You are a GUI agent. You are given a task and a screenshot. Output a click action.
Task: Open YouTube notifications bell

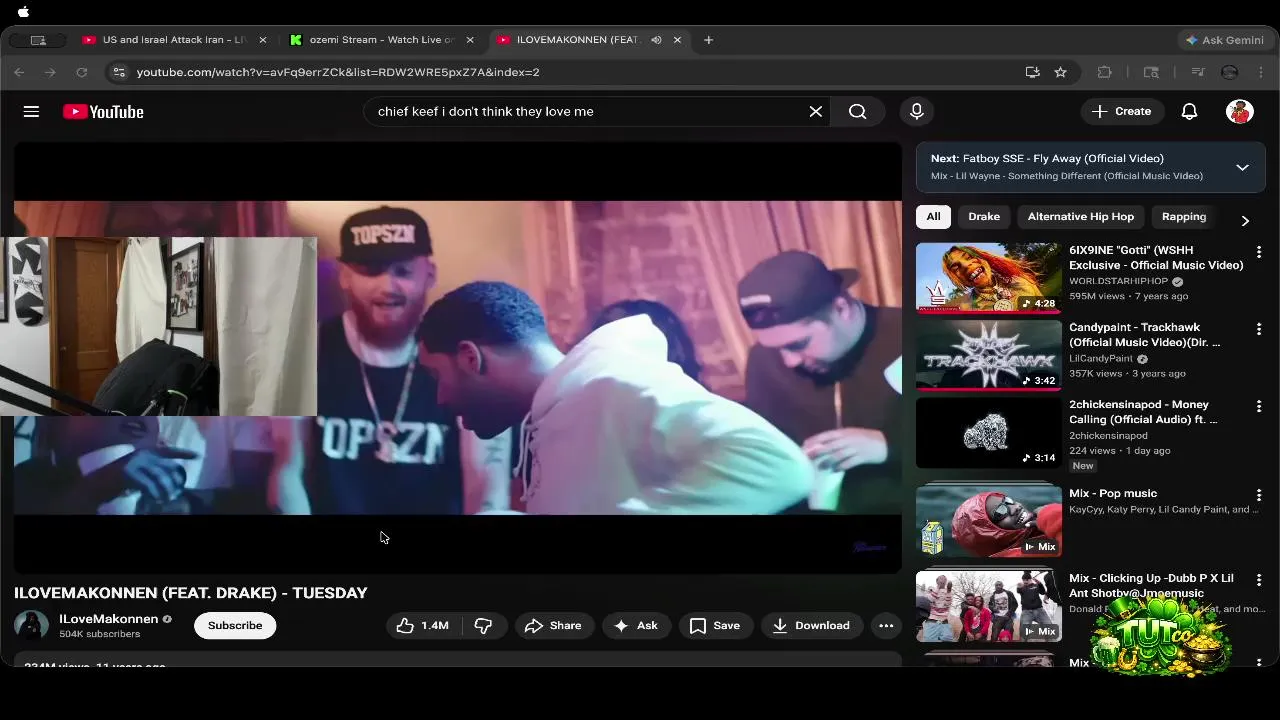pos(1189,112)
